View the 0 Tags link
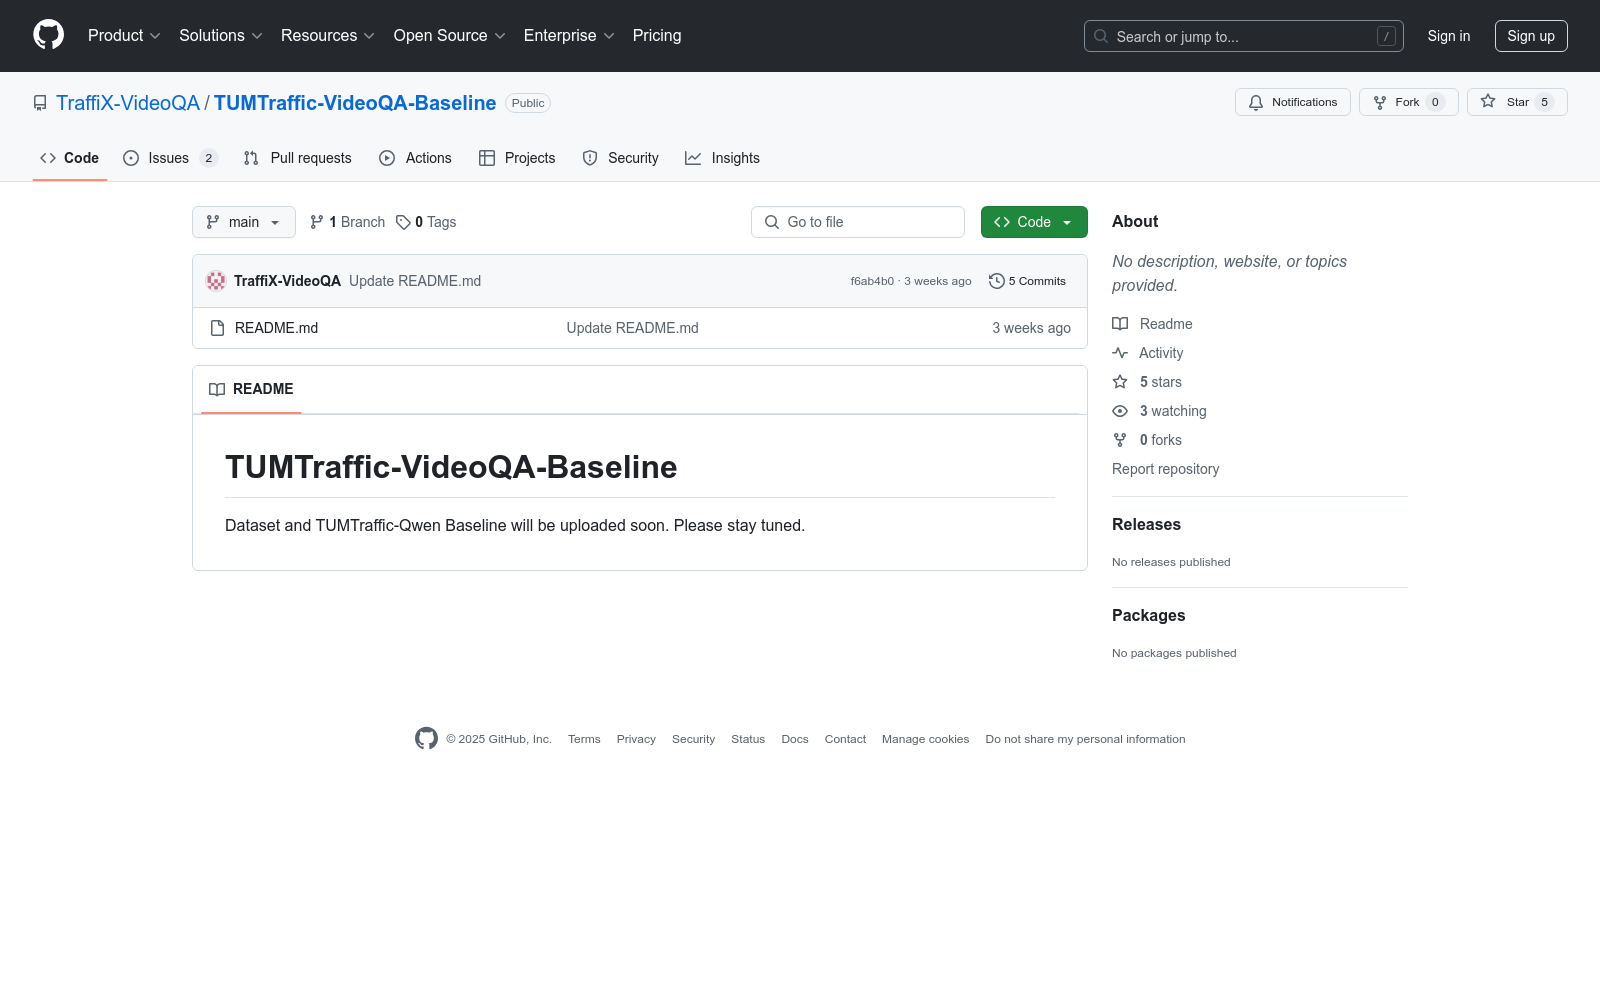This screenshot has height=1000, width=1600. tap(426, 222)
